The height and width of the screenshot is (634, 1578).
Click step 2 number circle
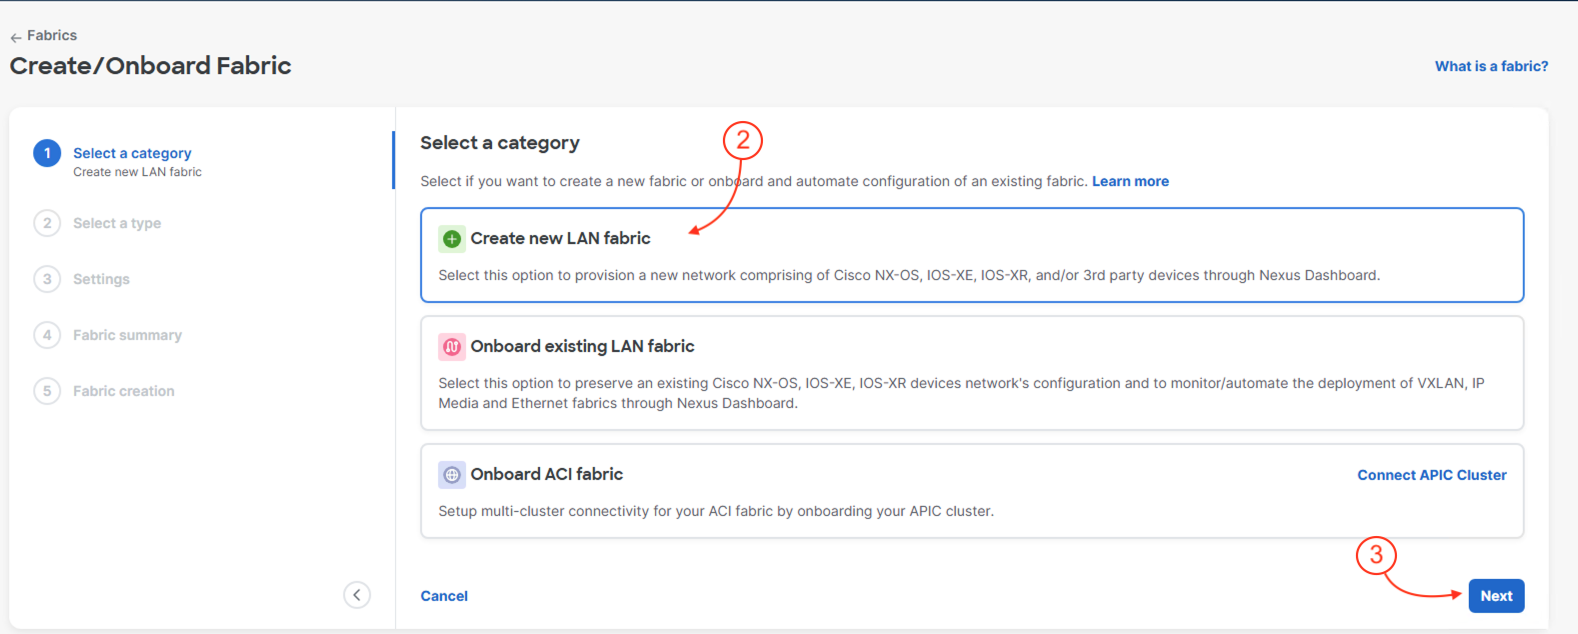tap(47, 223)
